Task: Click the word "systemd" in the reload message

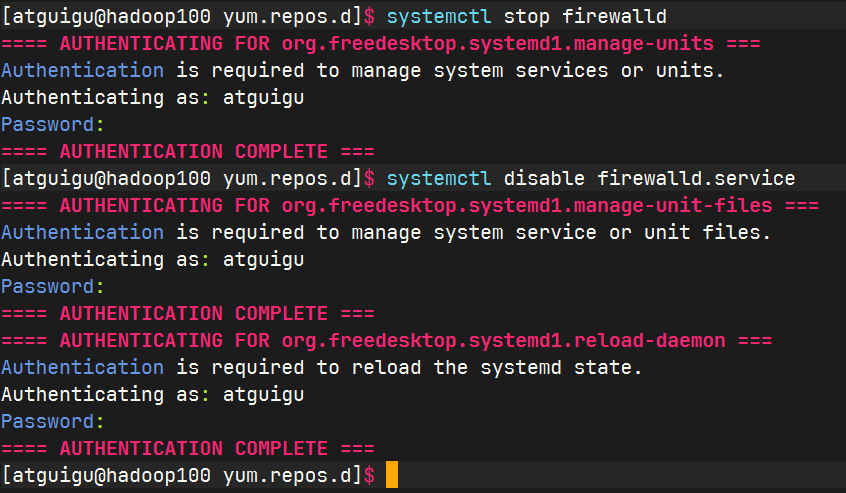Action: tap(514, 368)
